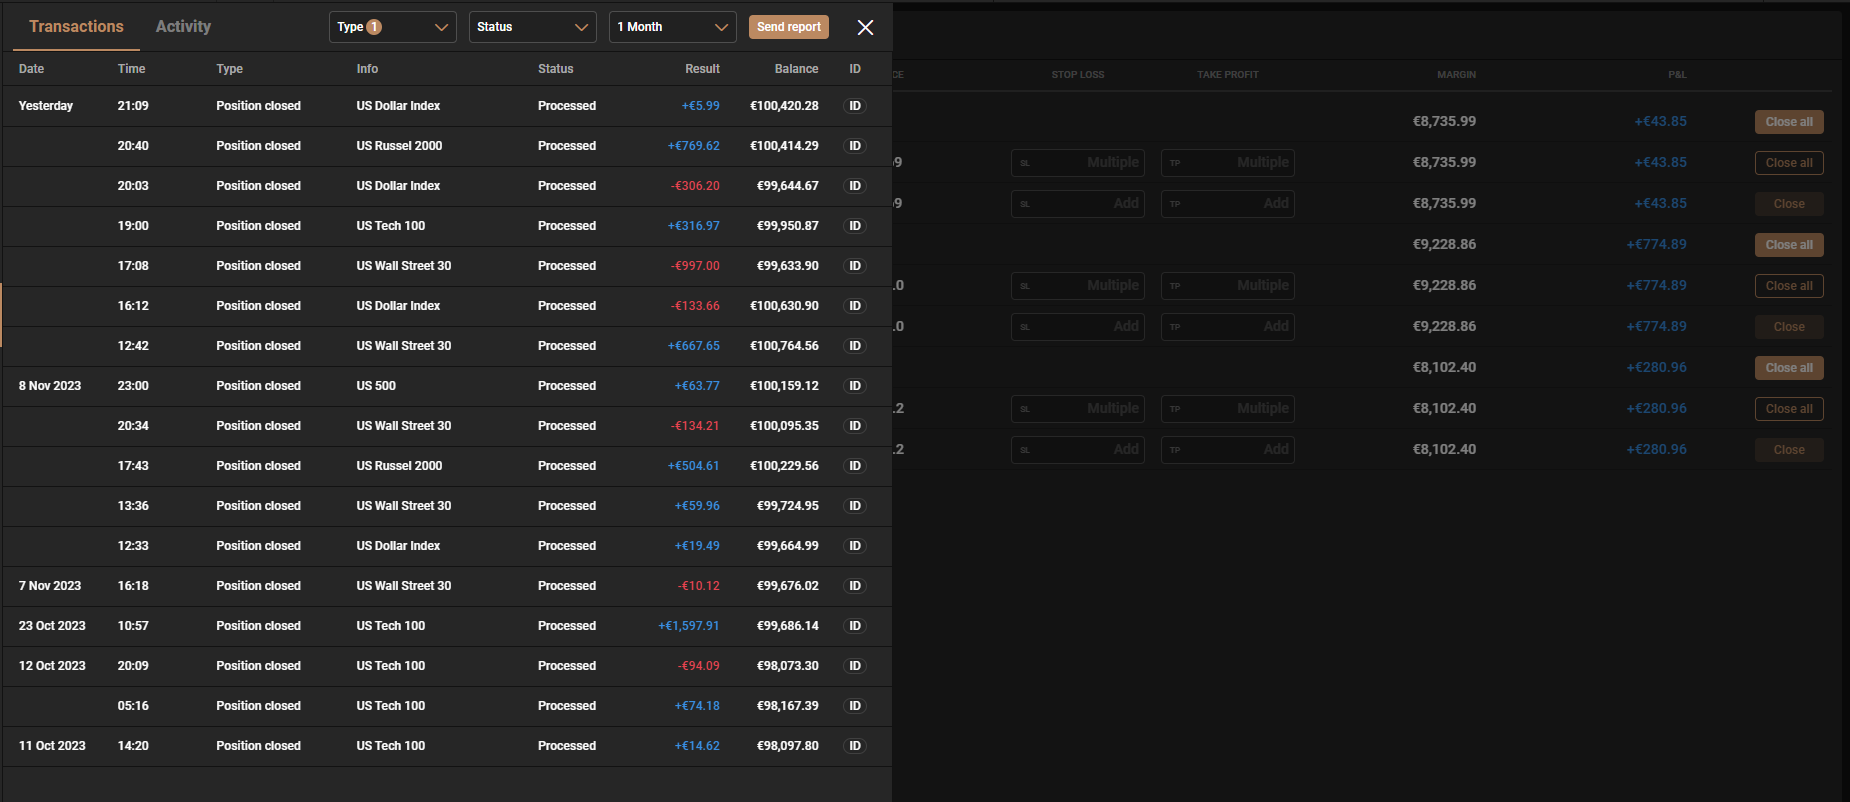Sort by the Balance column header
Image resolution: width=1850 pixels, height=802 pixels.
click(x=796, y=69)
